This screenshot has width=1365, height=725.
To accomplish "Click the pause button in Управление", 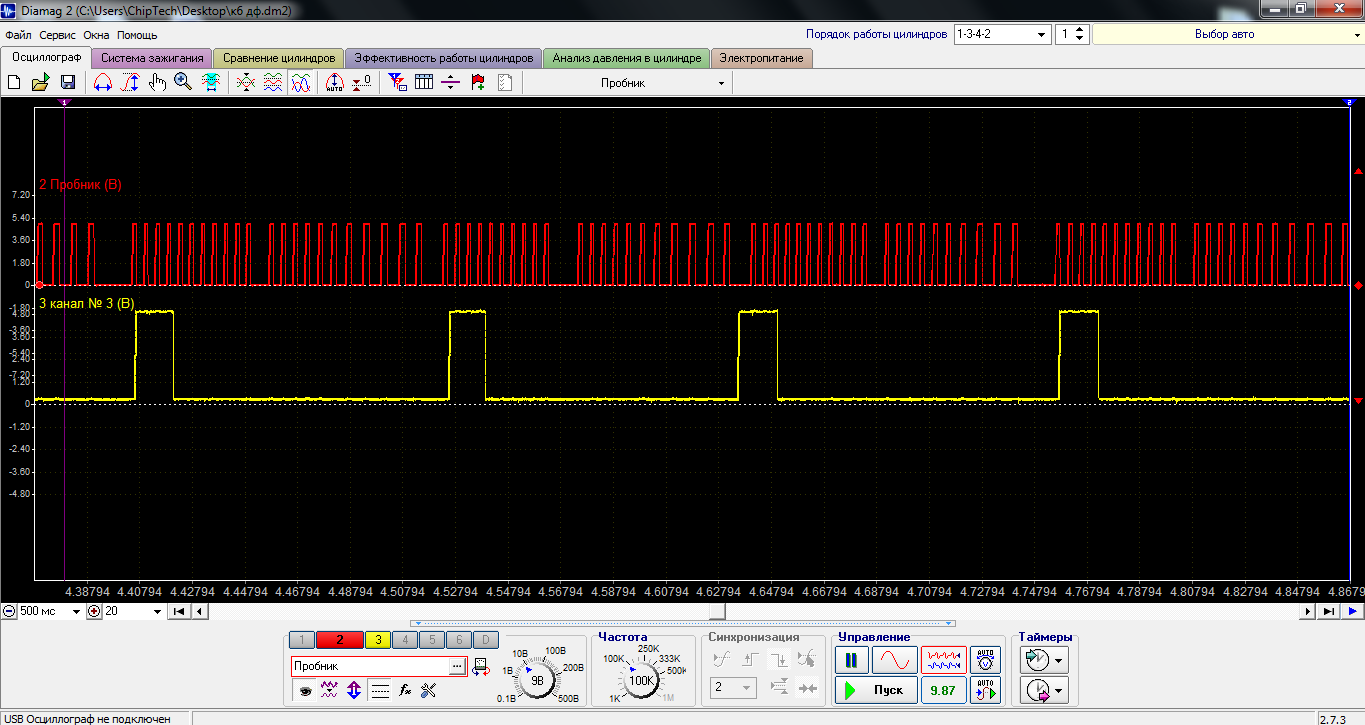I will pyautogui.click(x=851, y=660).
